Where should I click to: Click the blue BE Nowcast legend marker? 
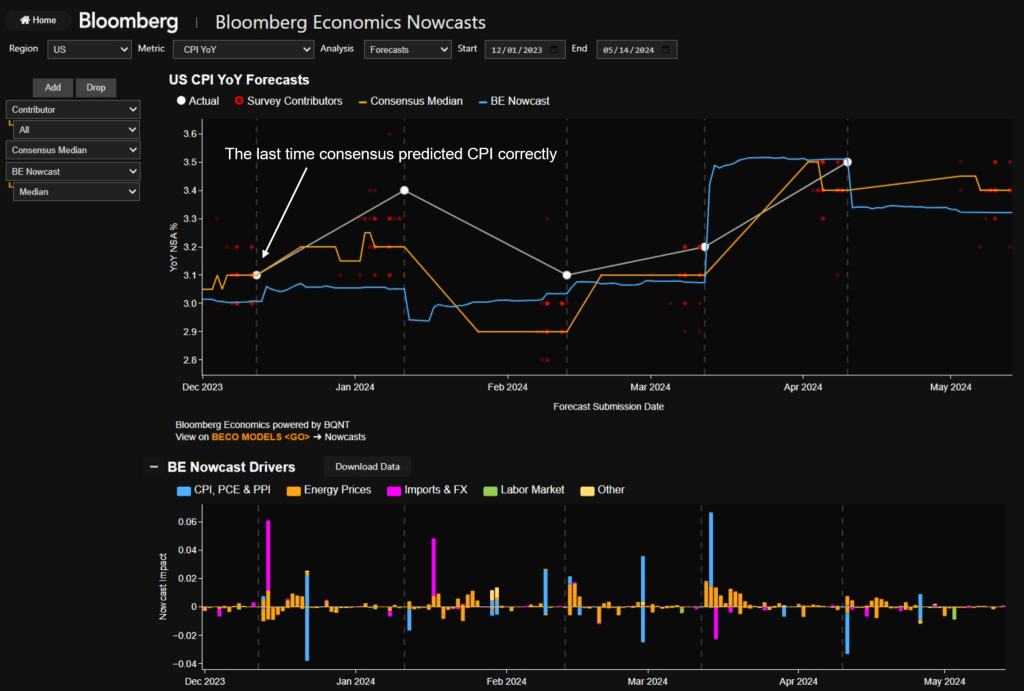pyautogui.click(x=485, y=101)
